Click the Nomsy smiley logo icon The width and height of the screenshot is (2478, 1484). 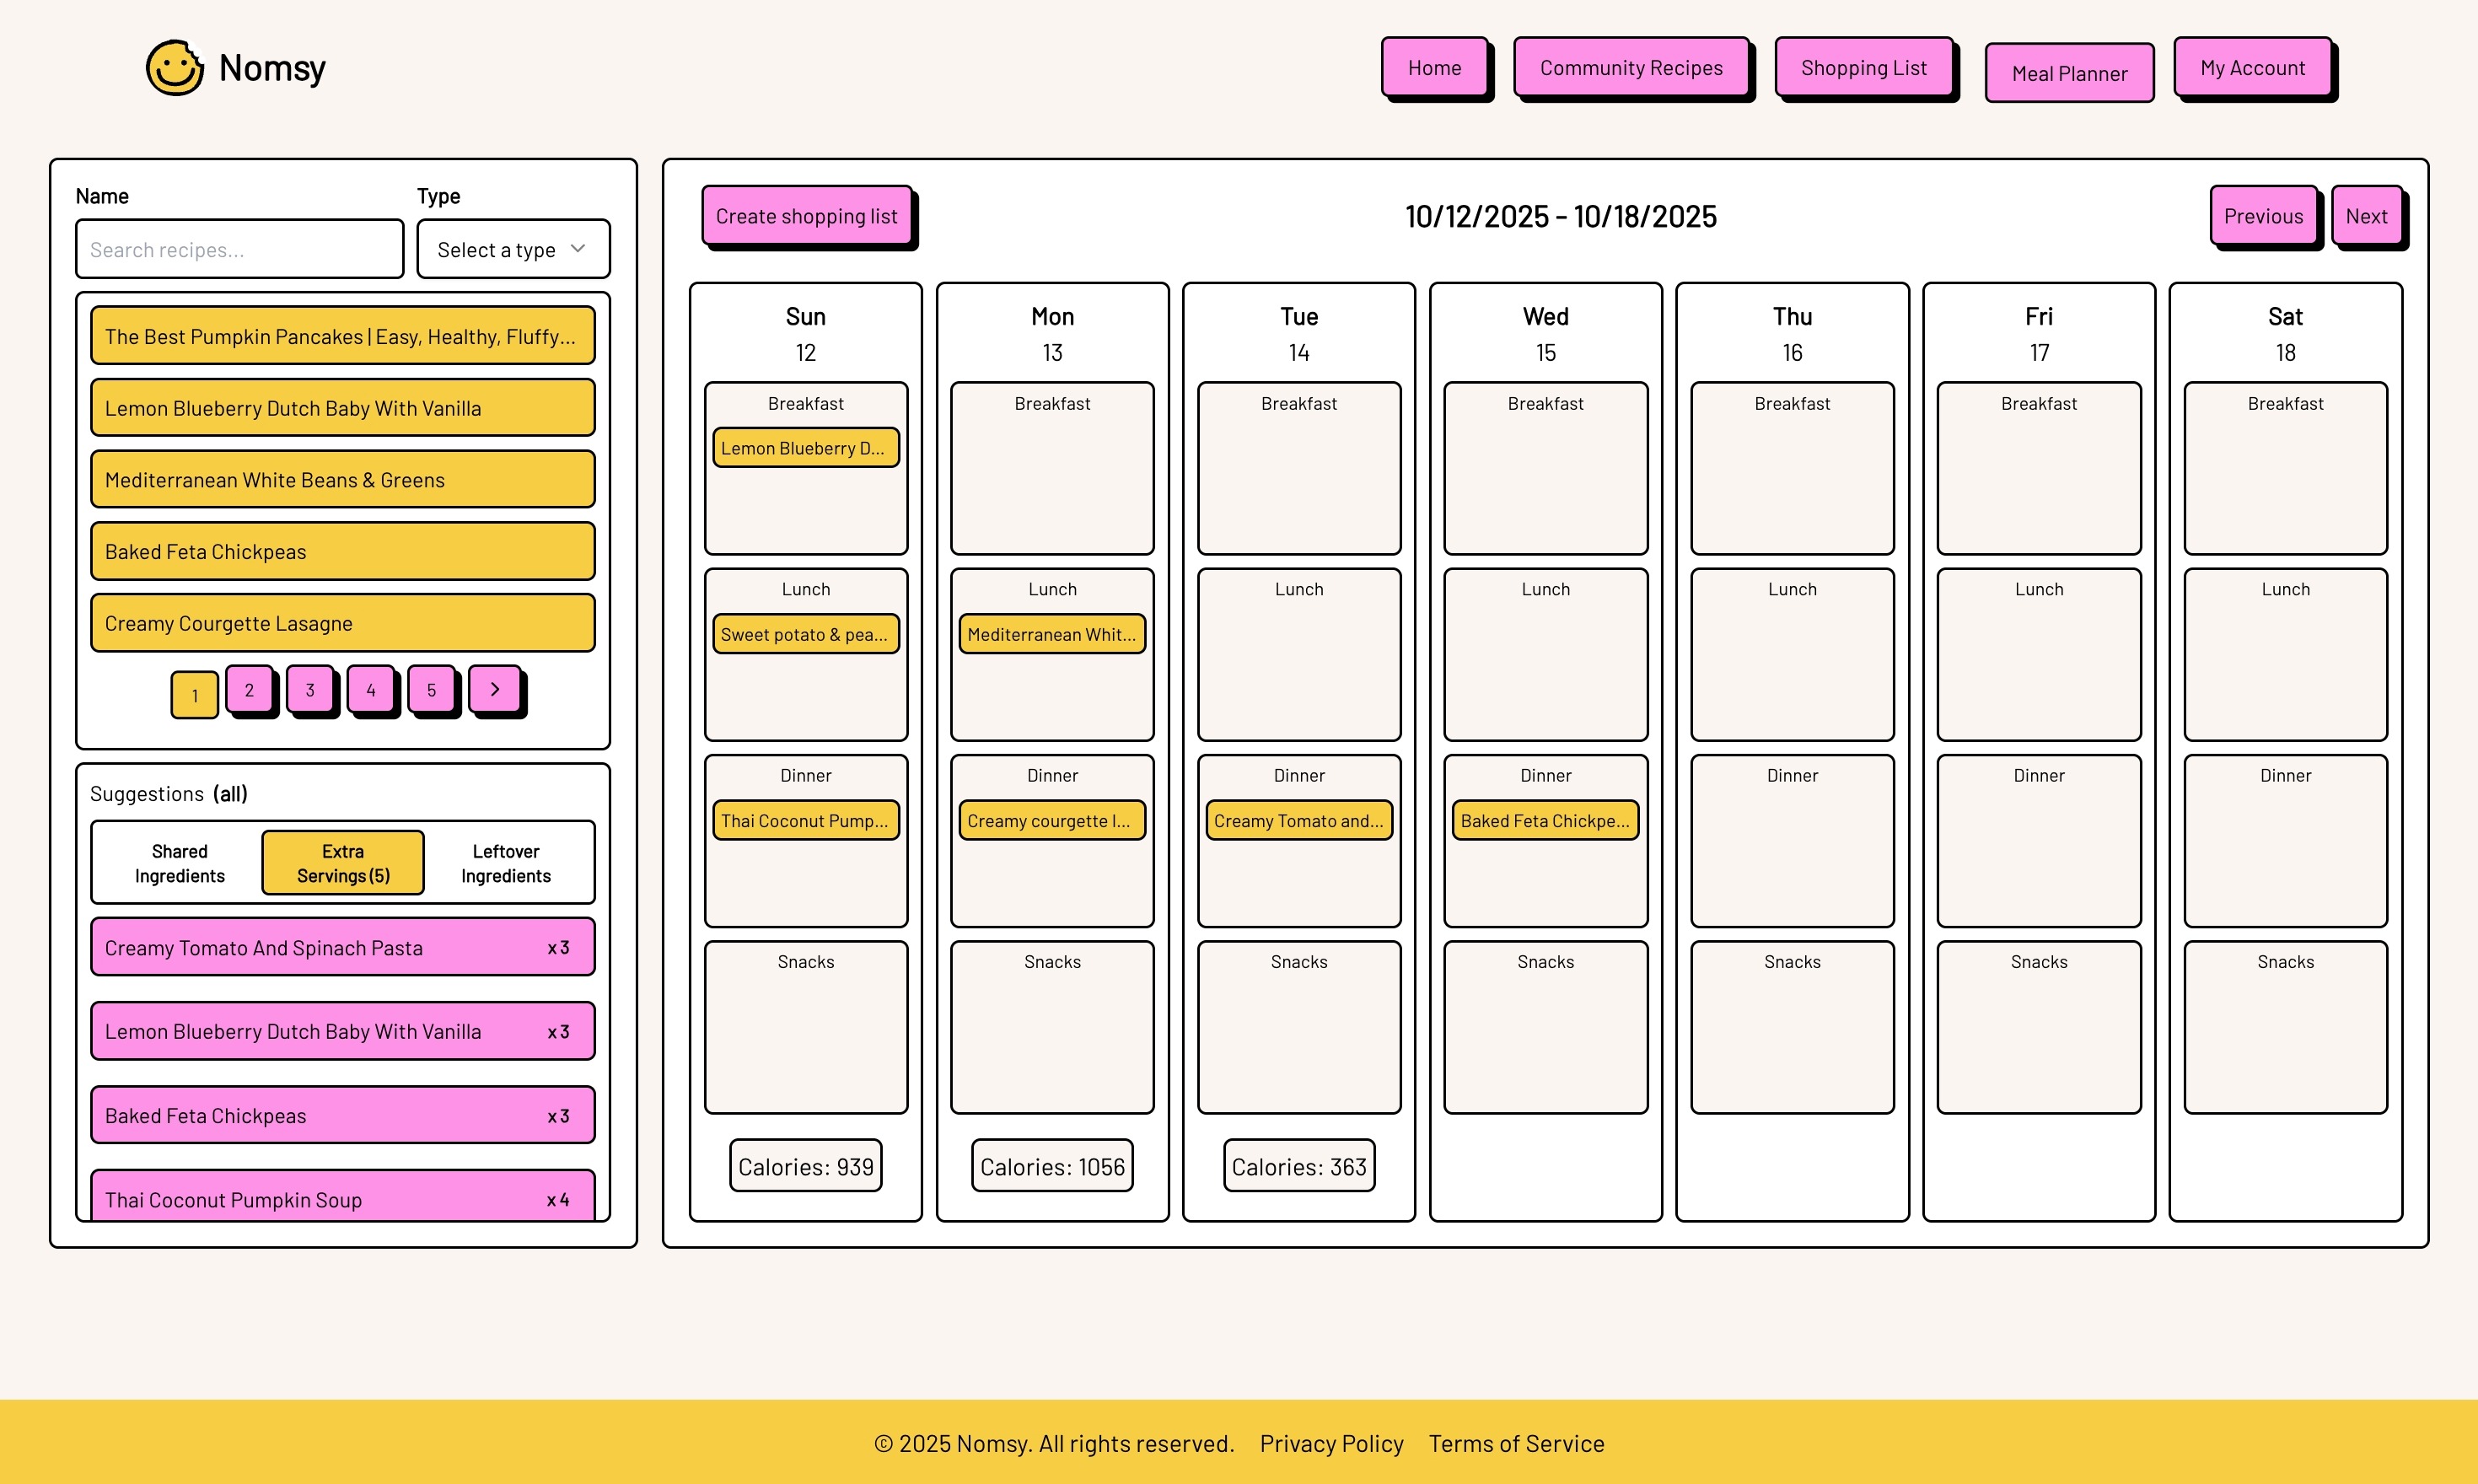(175, 68)
